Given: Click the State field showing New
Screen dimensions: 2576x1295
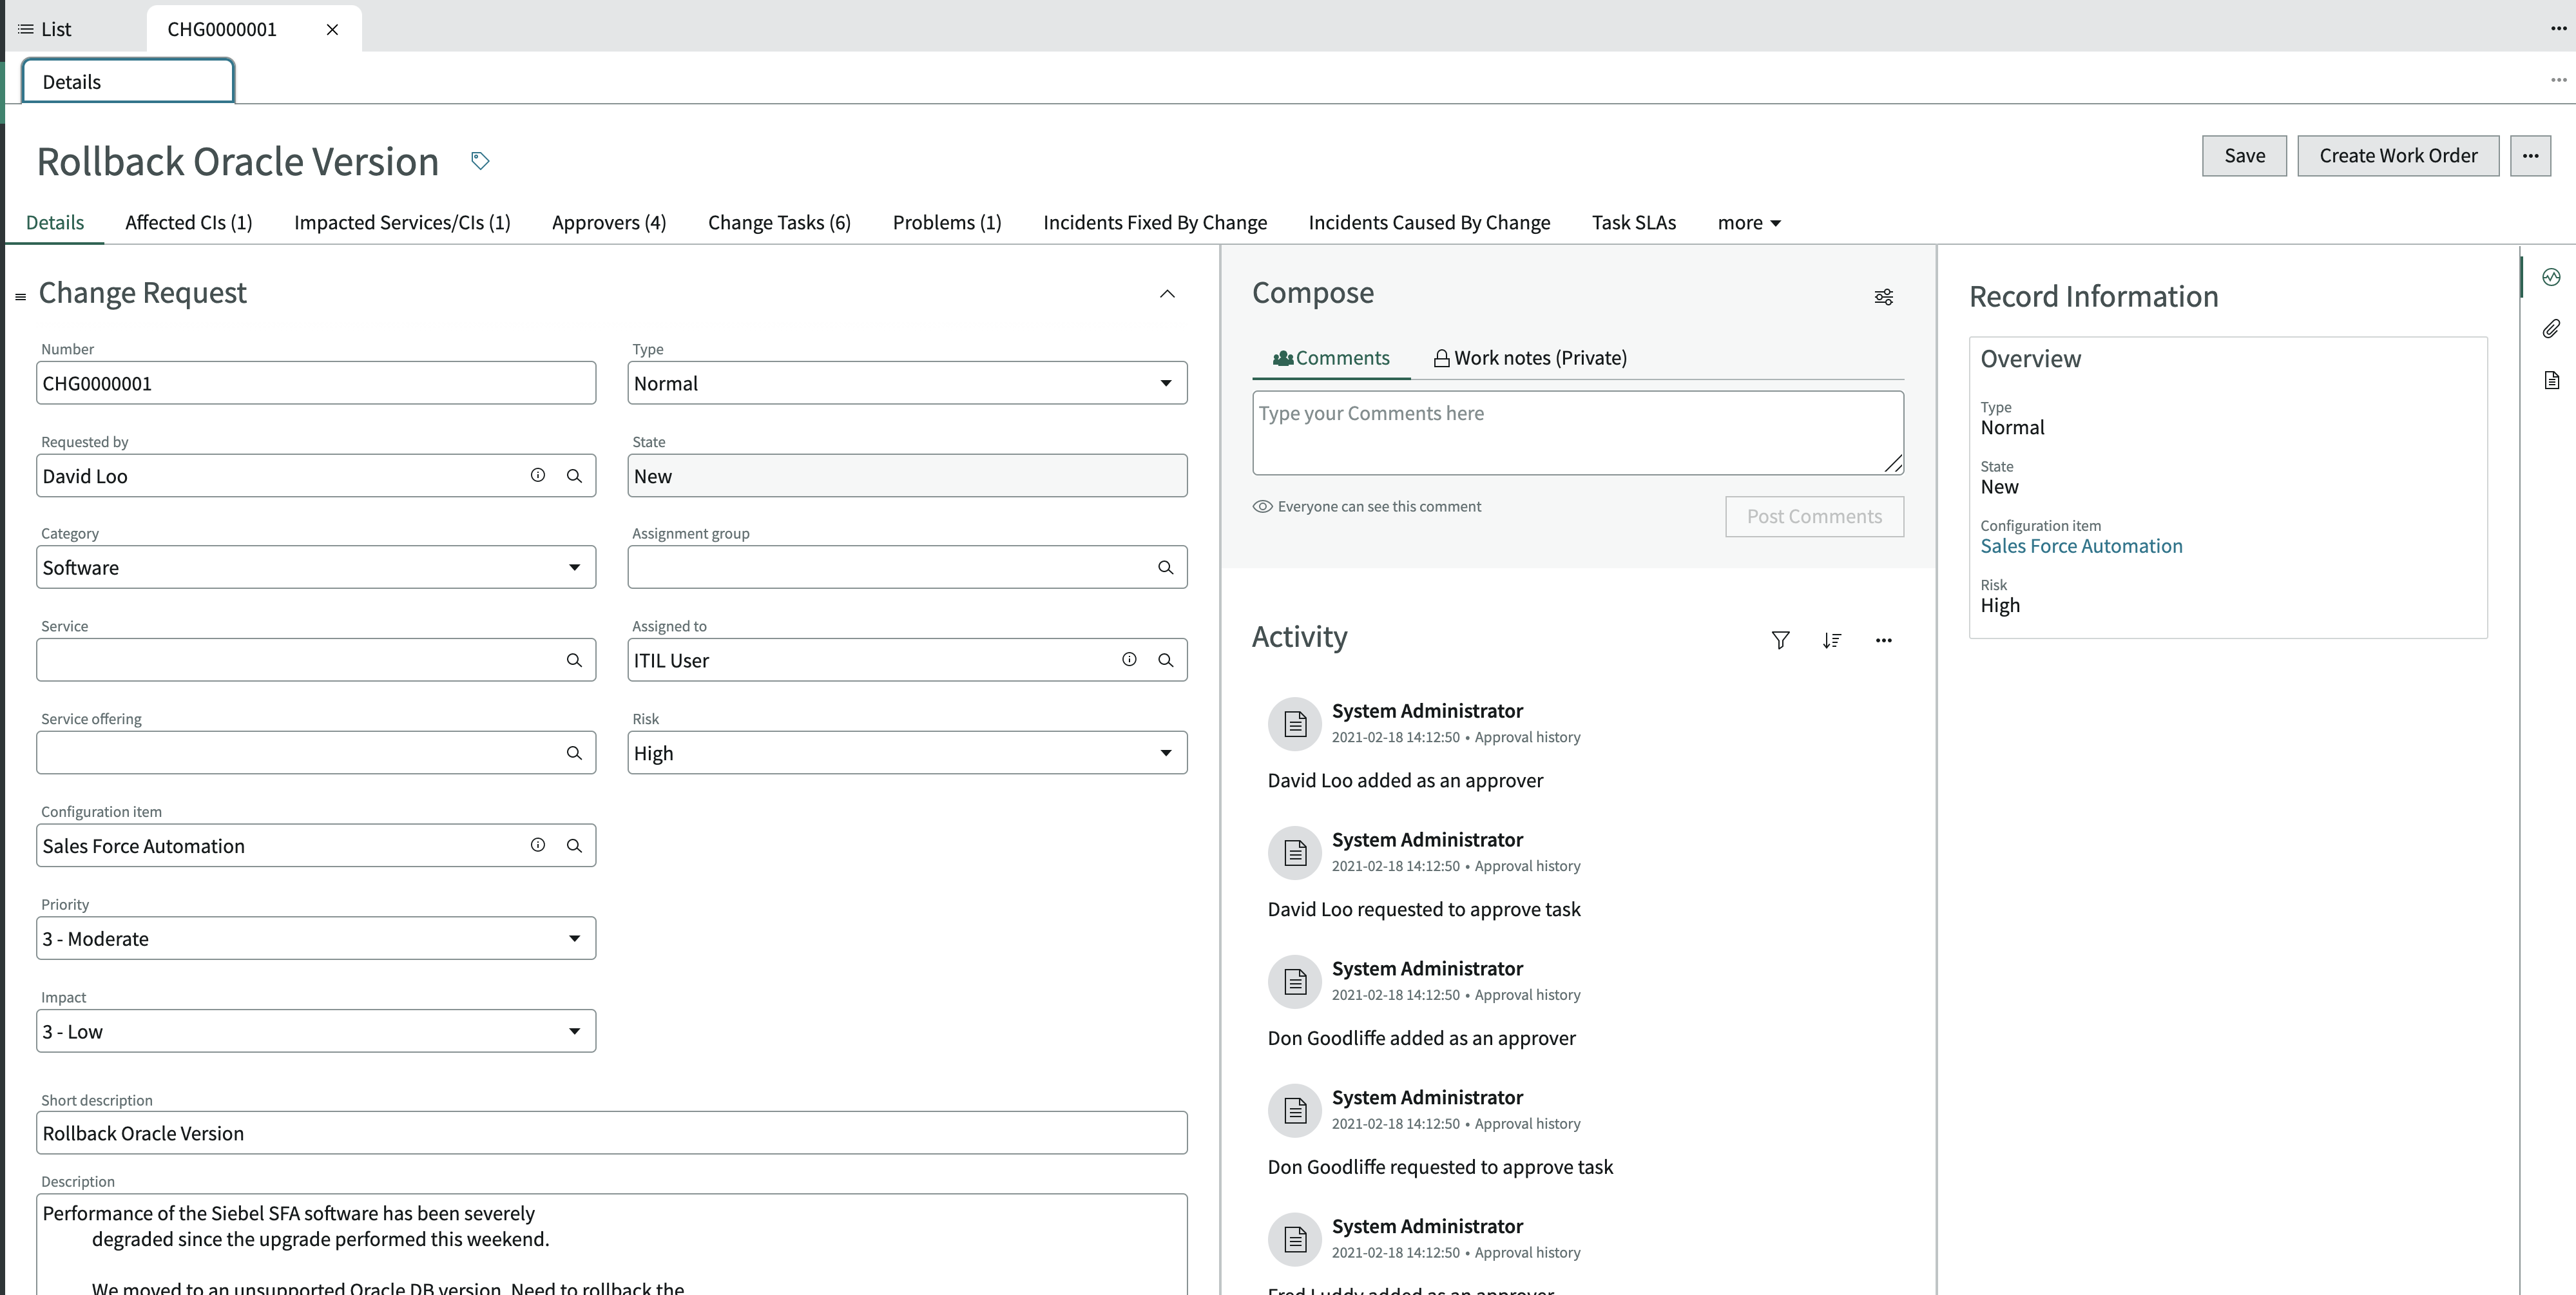Looking at the screenshot, I should pyautogui.click(x=907, y=476).
